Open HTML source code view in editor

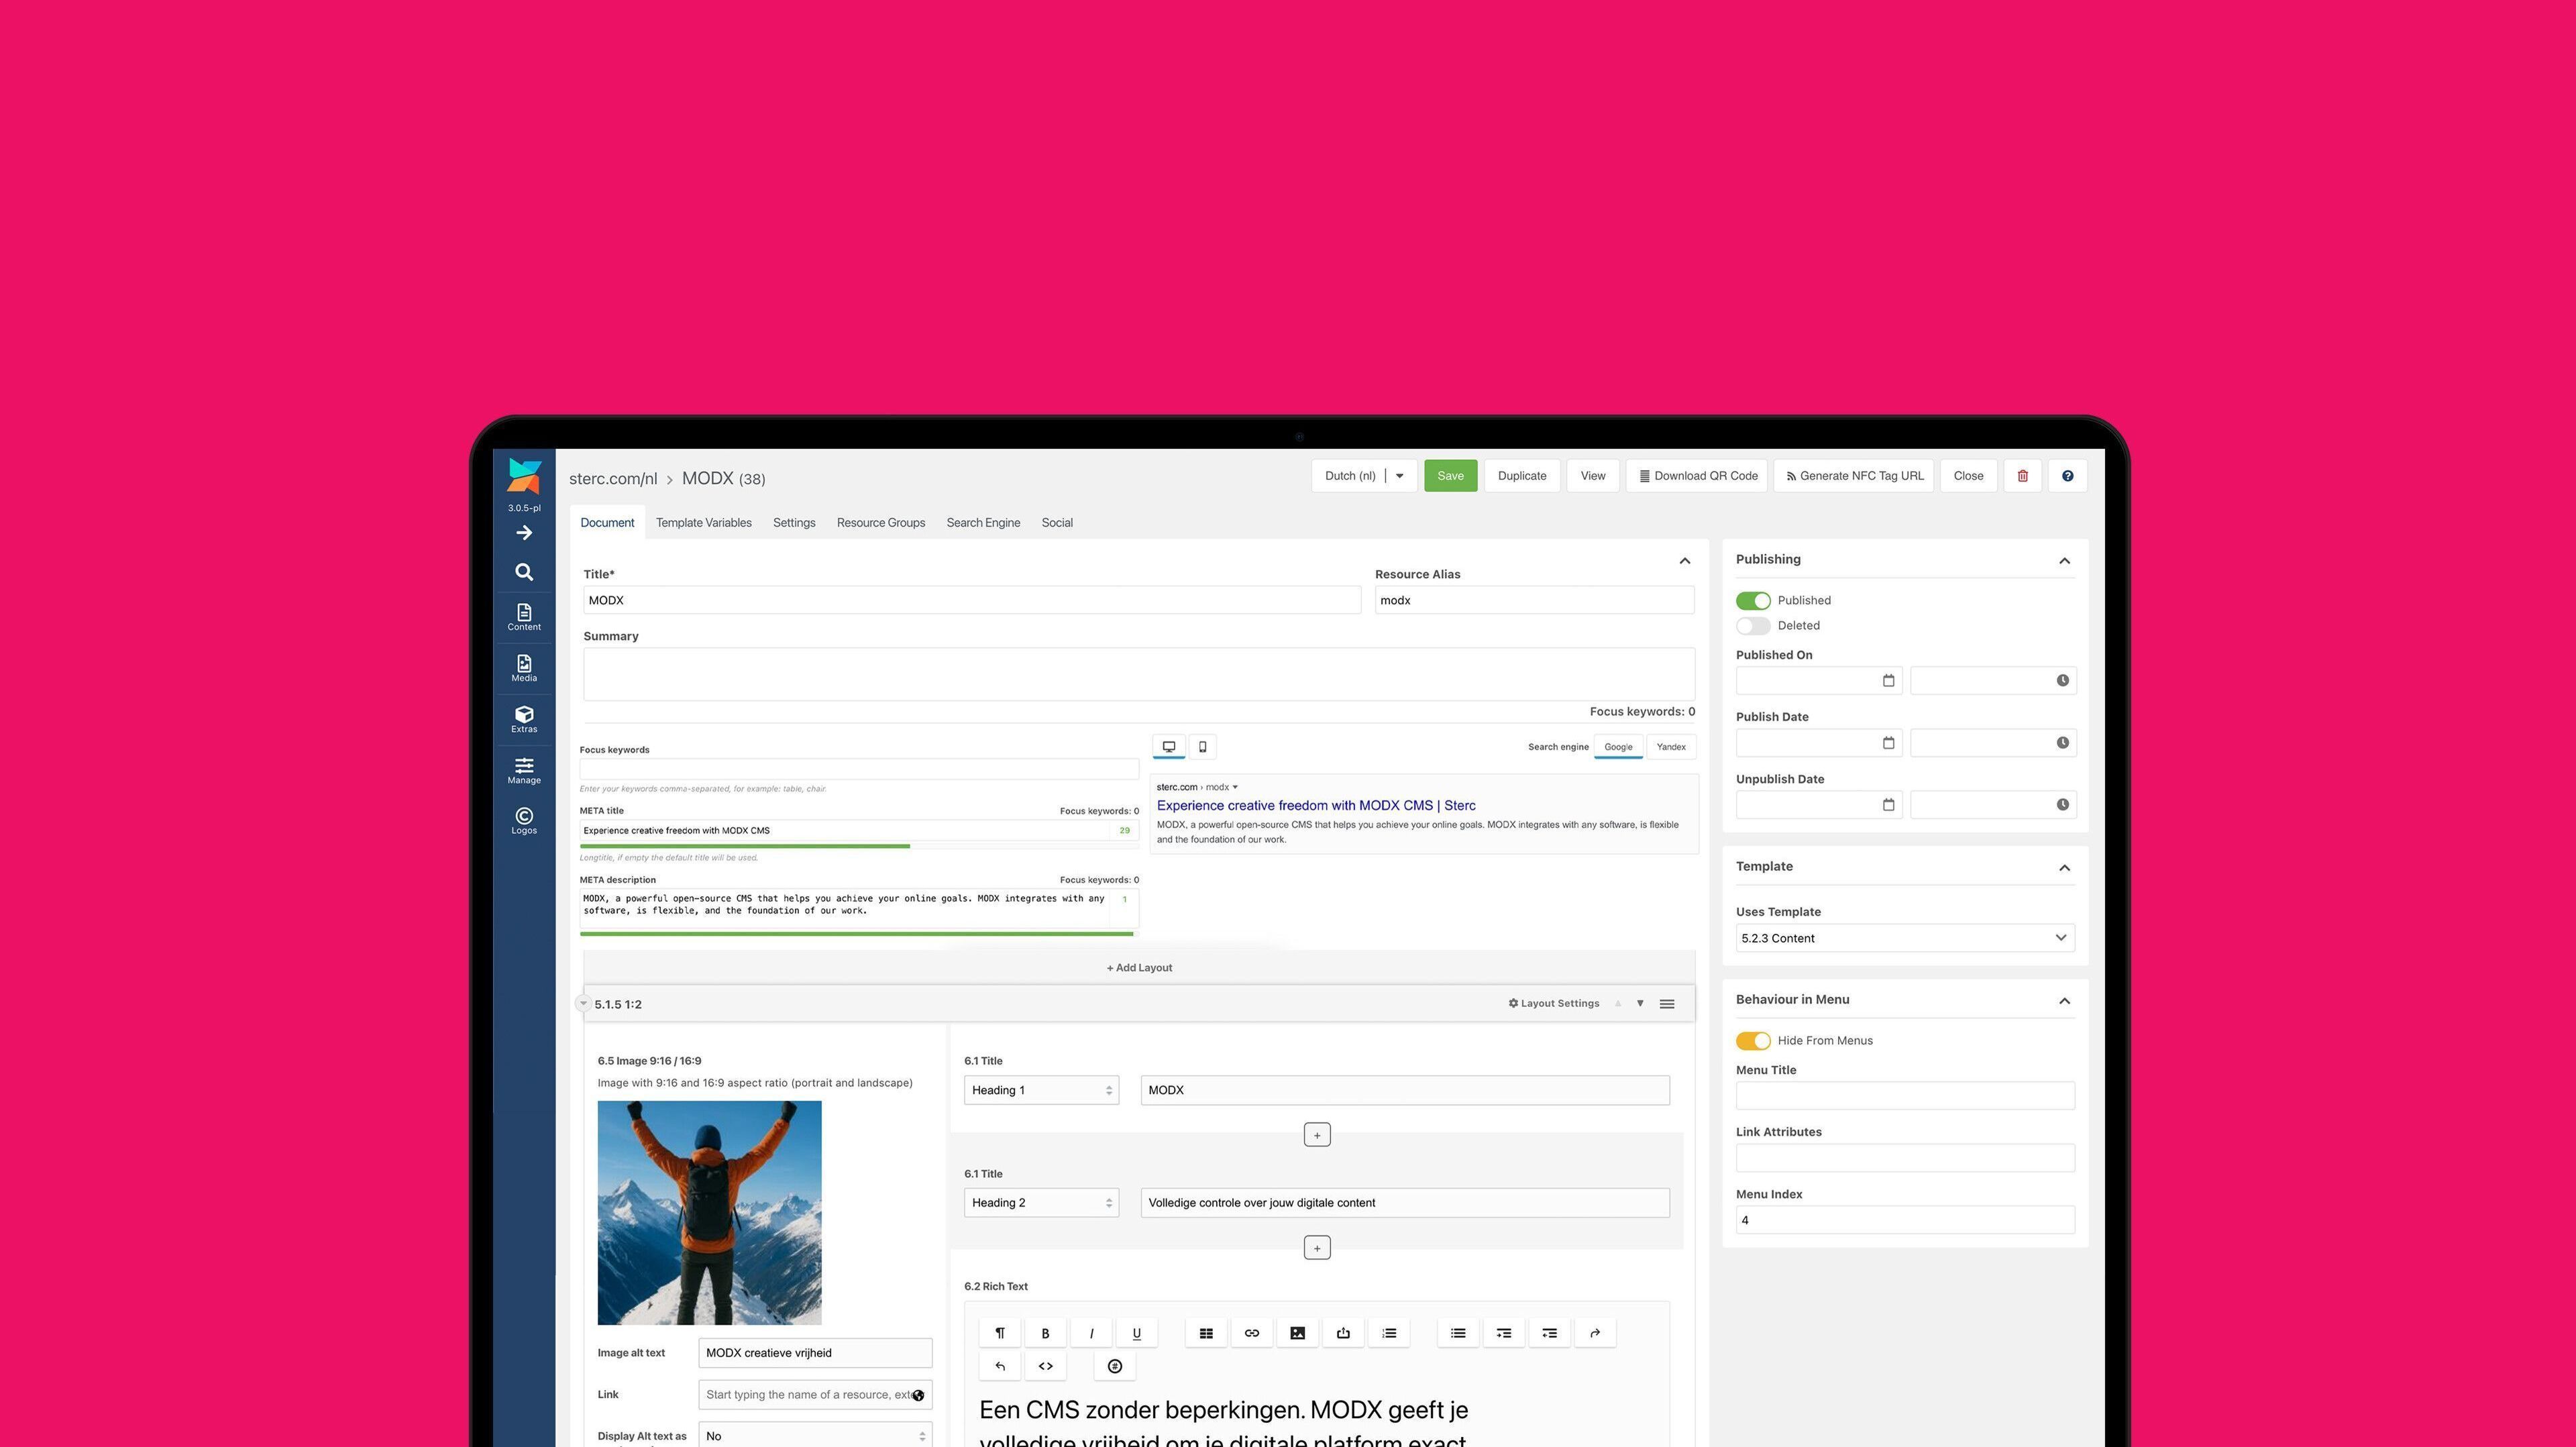[x=1045, y=1366]
